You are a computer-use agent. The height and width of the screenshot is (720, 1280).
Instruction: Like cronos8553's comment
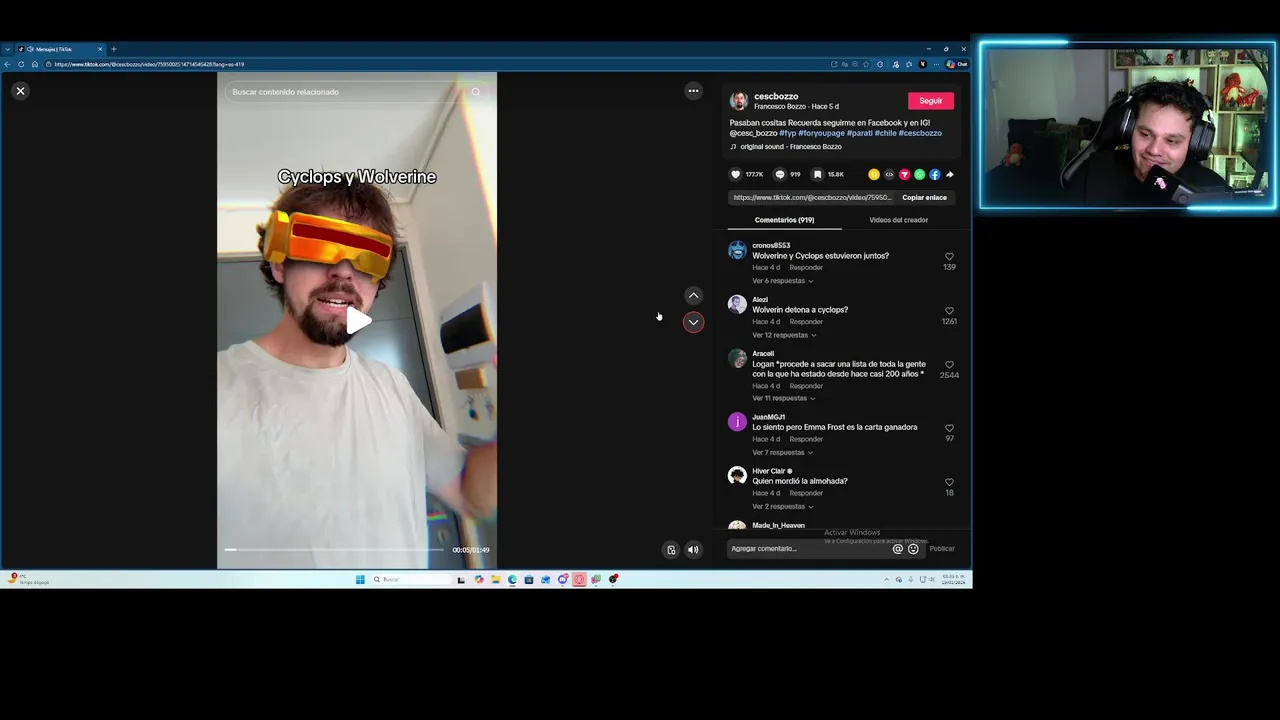(949, 257)
